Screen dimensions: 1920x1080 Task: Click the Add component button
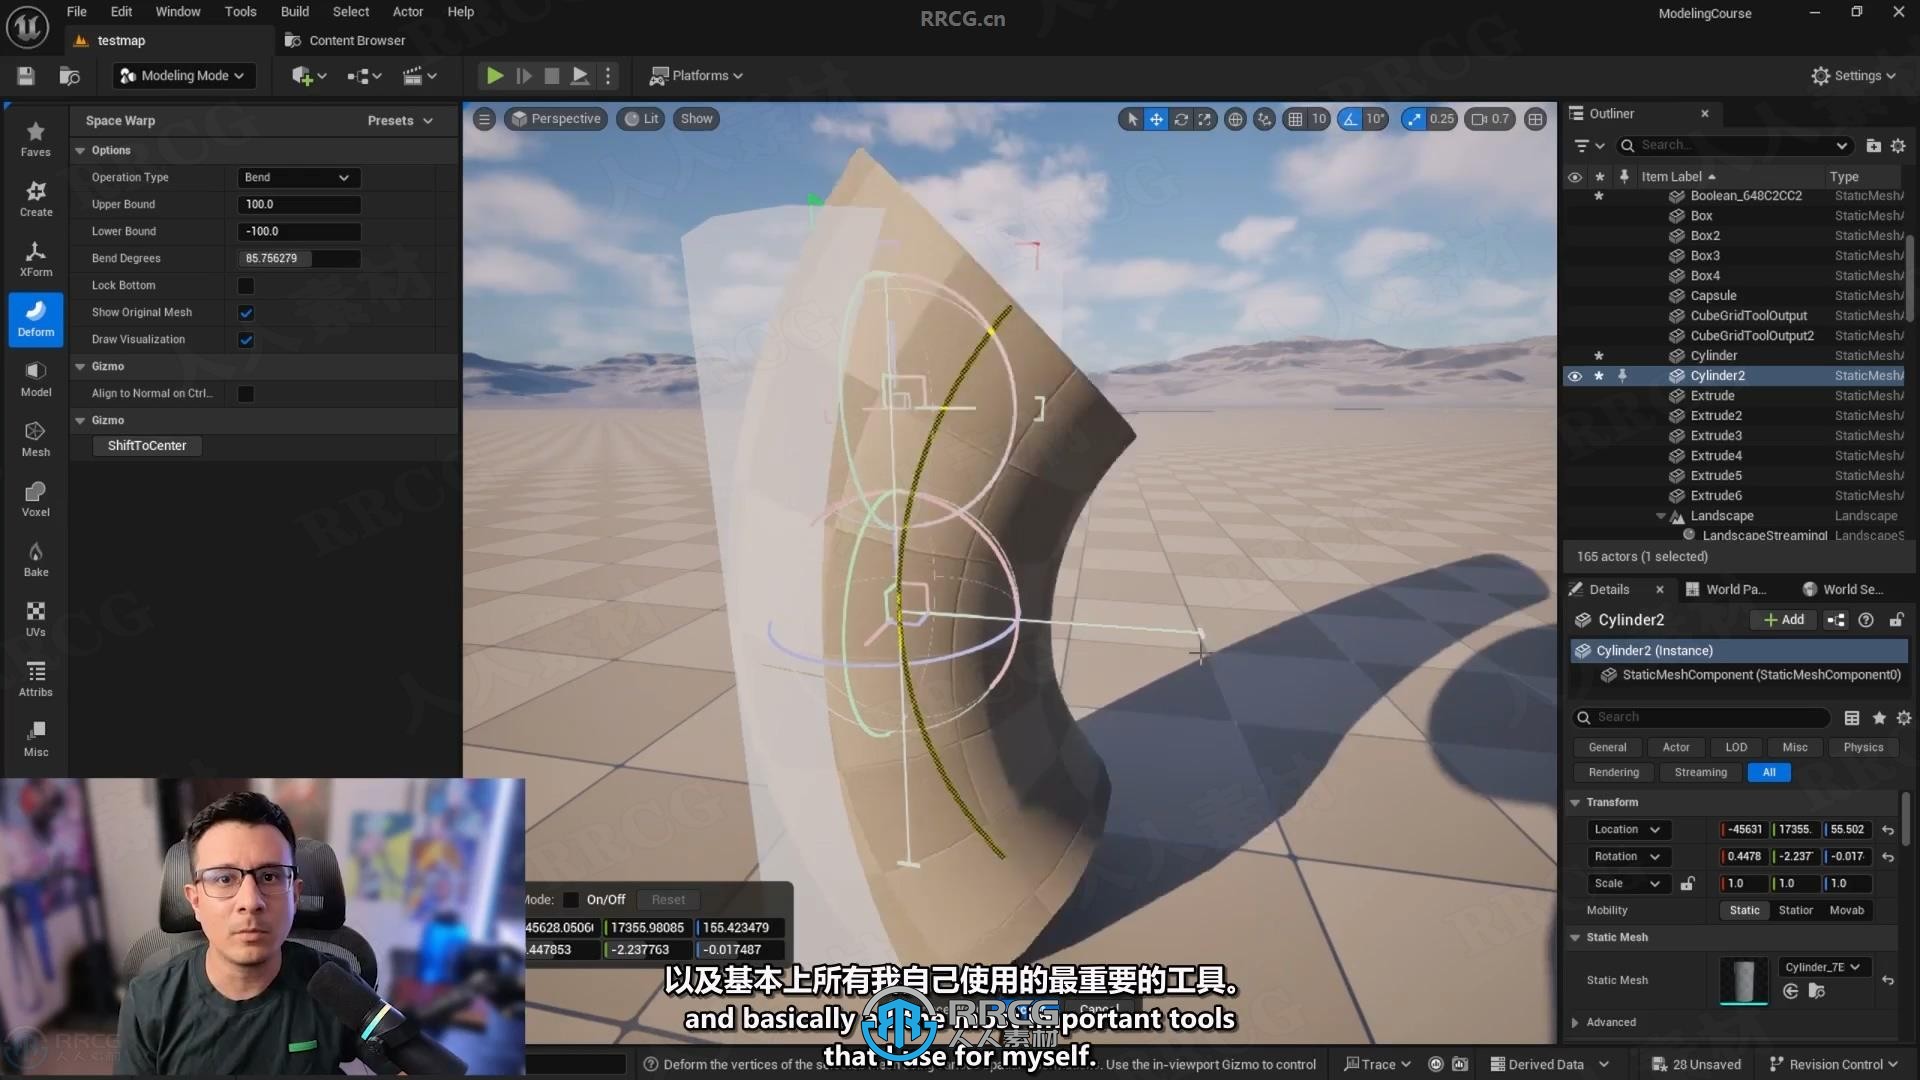1783,621
